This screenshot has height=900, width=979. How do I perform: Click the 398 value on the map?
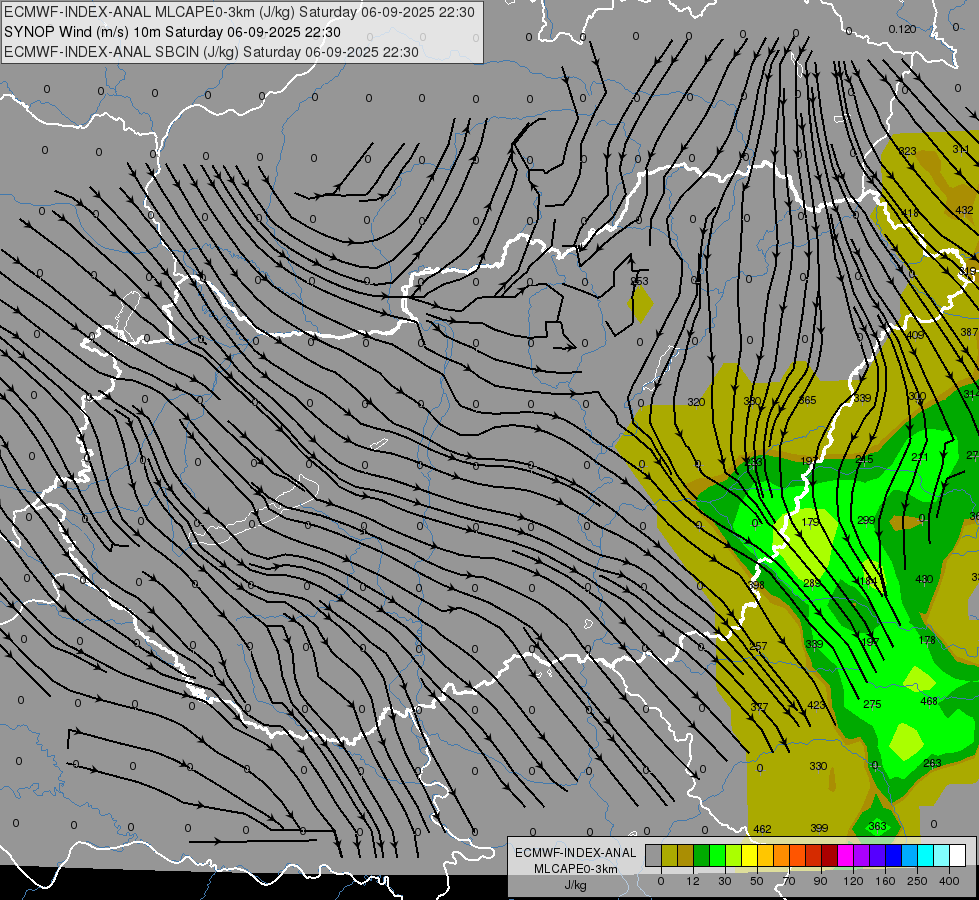756,585
